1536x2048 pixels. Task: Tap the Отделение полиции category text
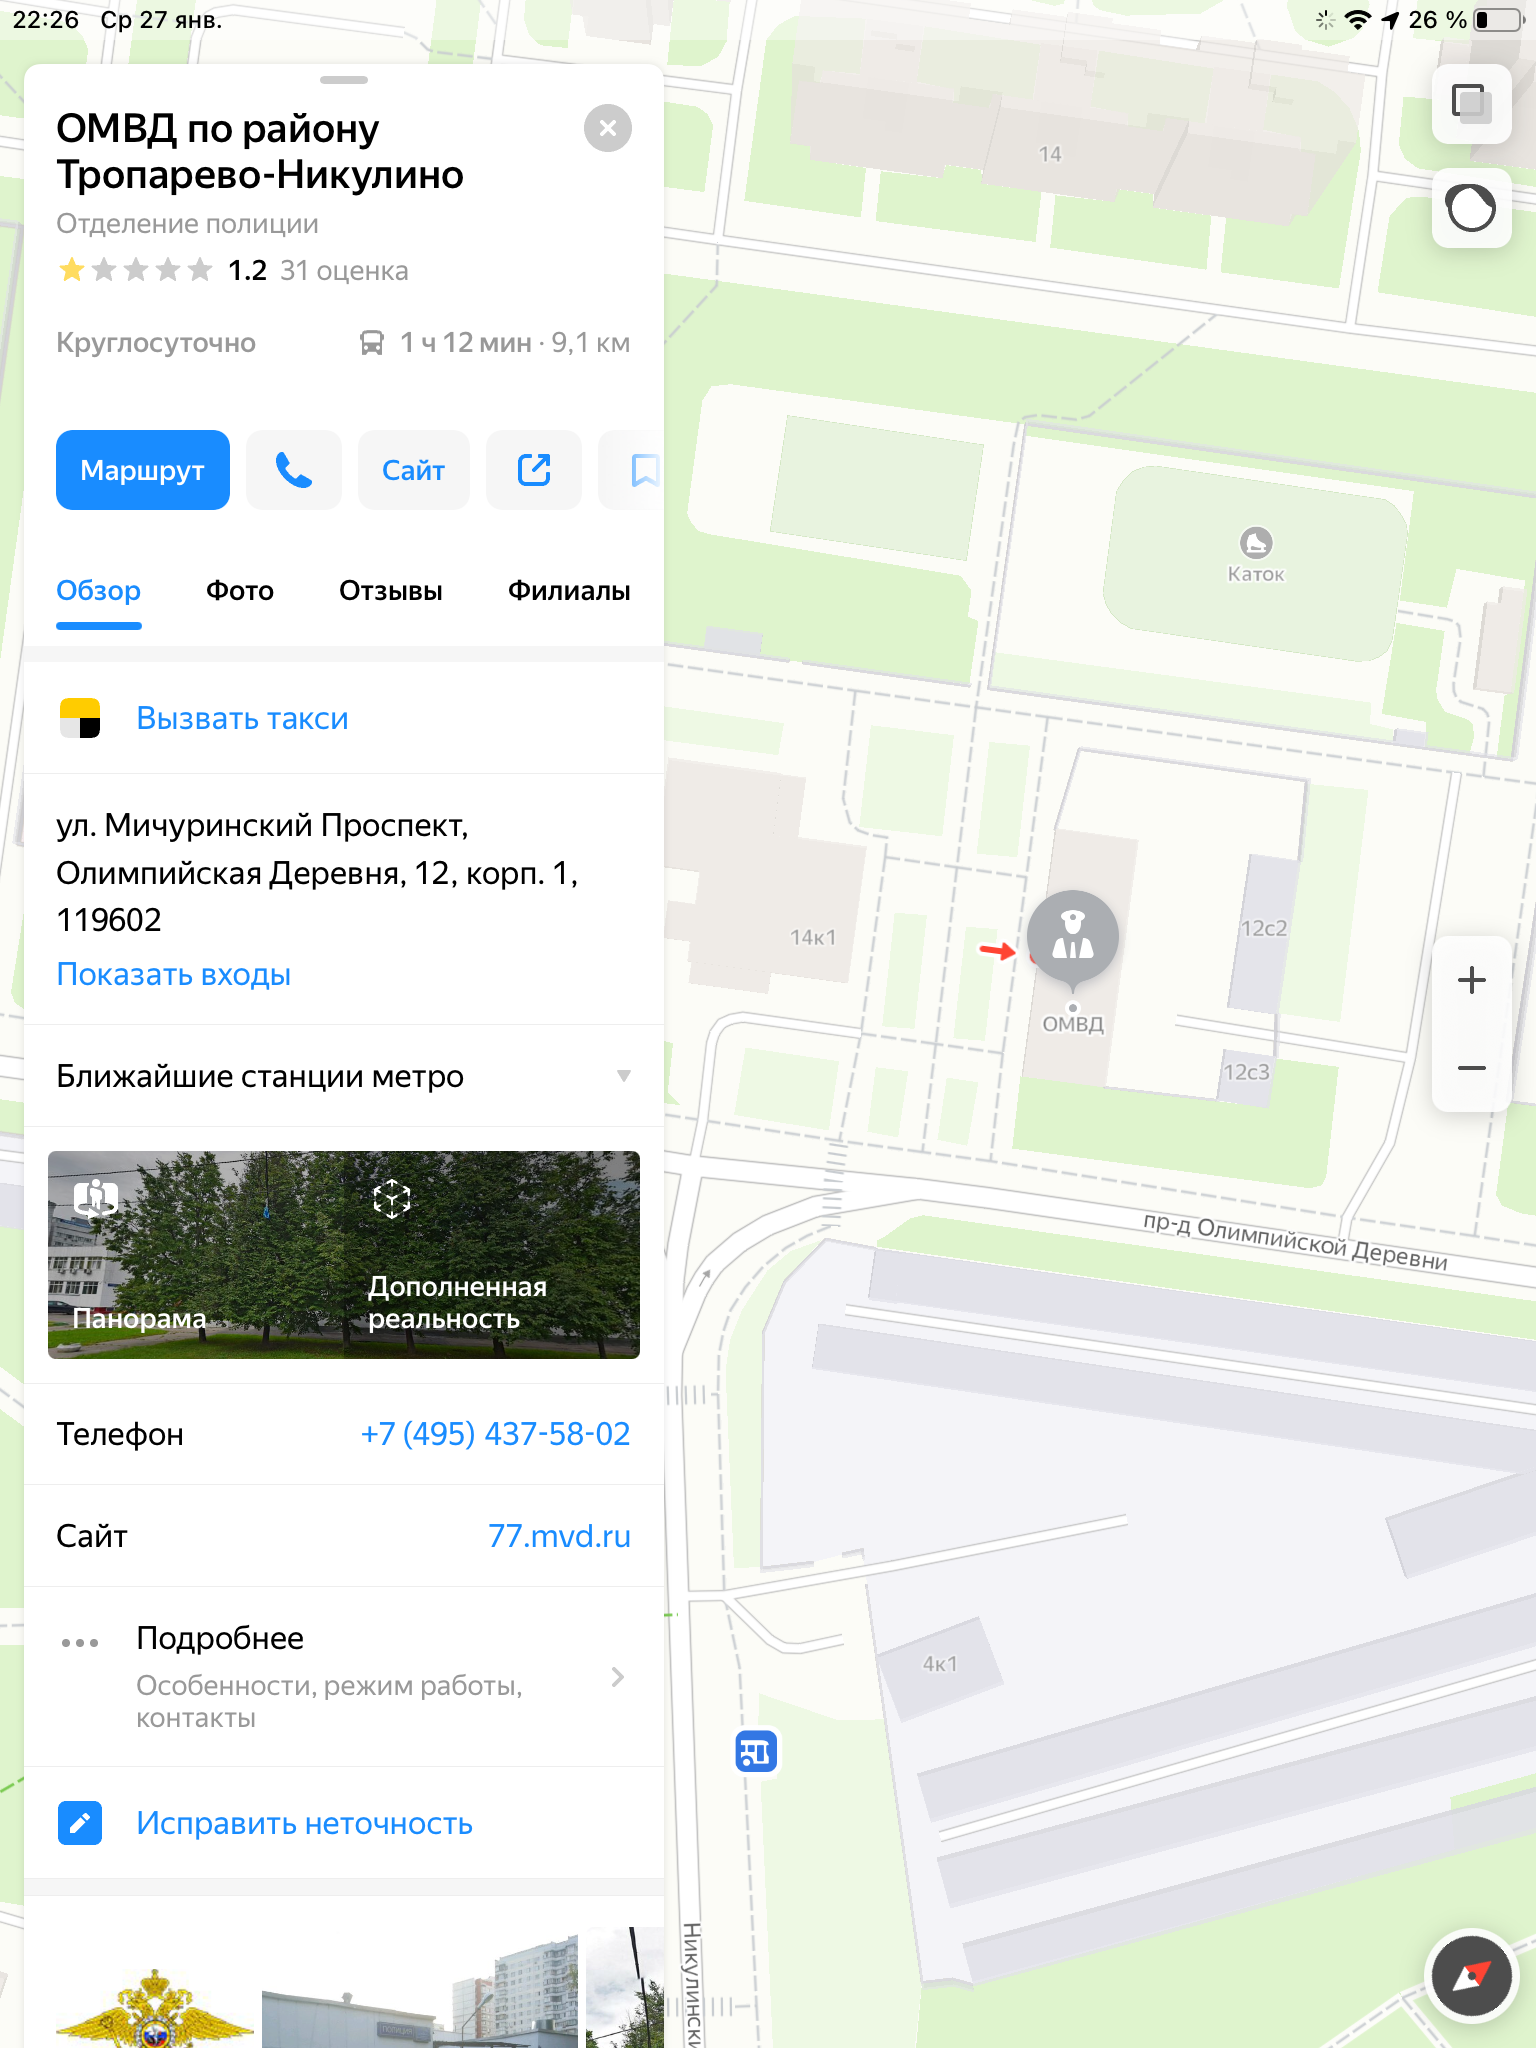click(188, 224)
